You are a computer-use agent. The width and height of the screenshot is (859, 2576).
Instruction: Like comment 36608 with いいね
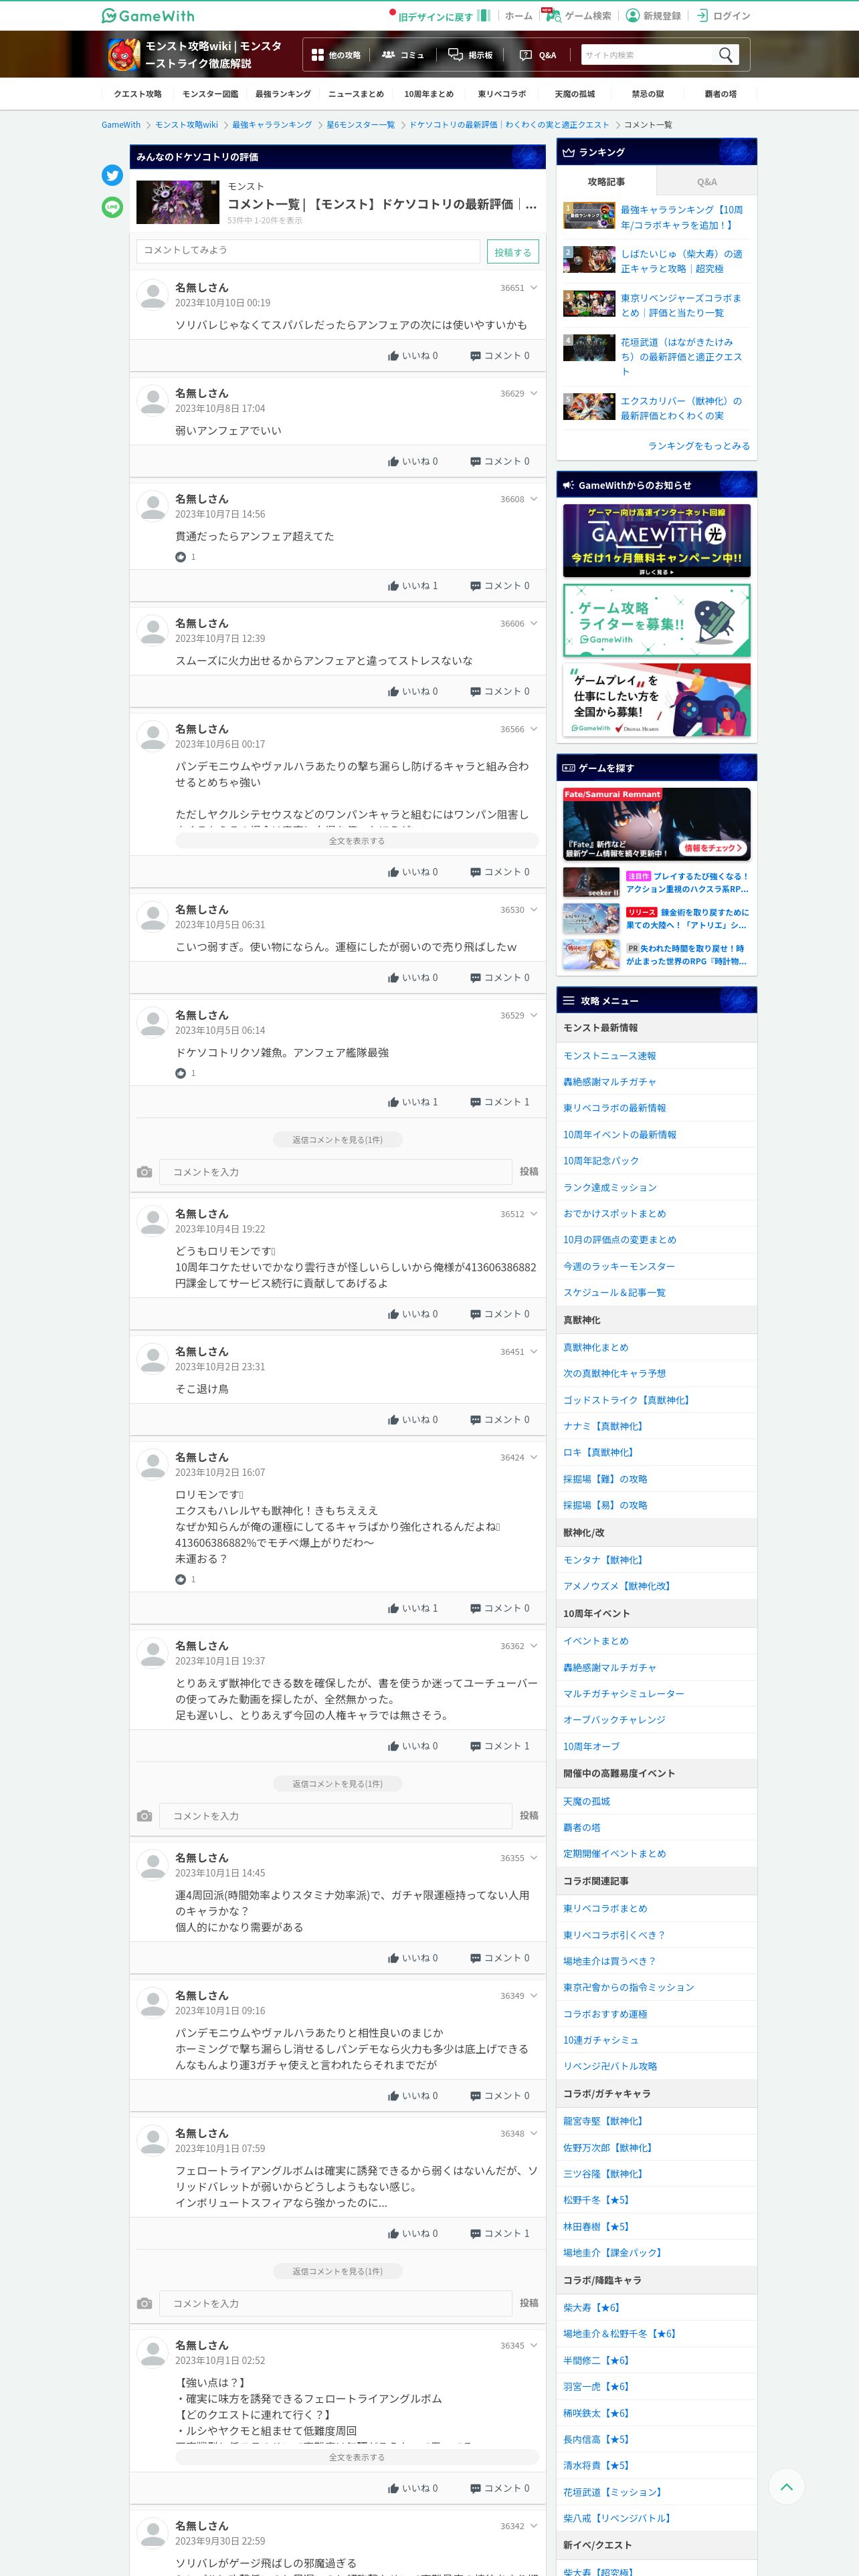(x=412, y=586)
